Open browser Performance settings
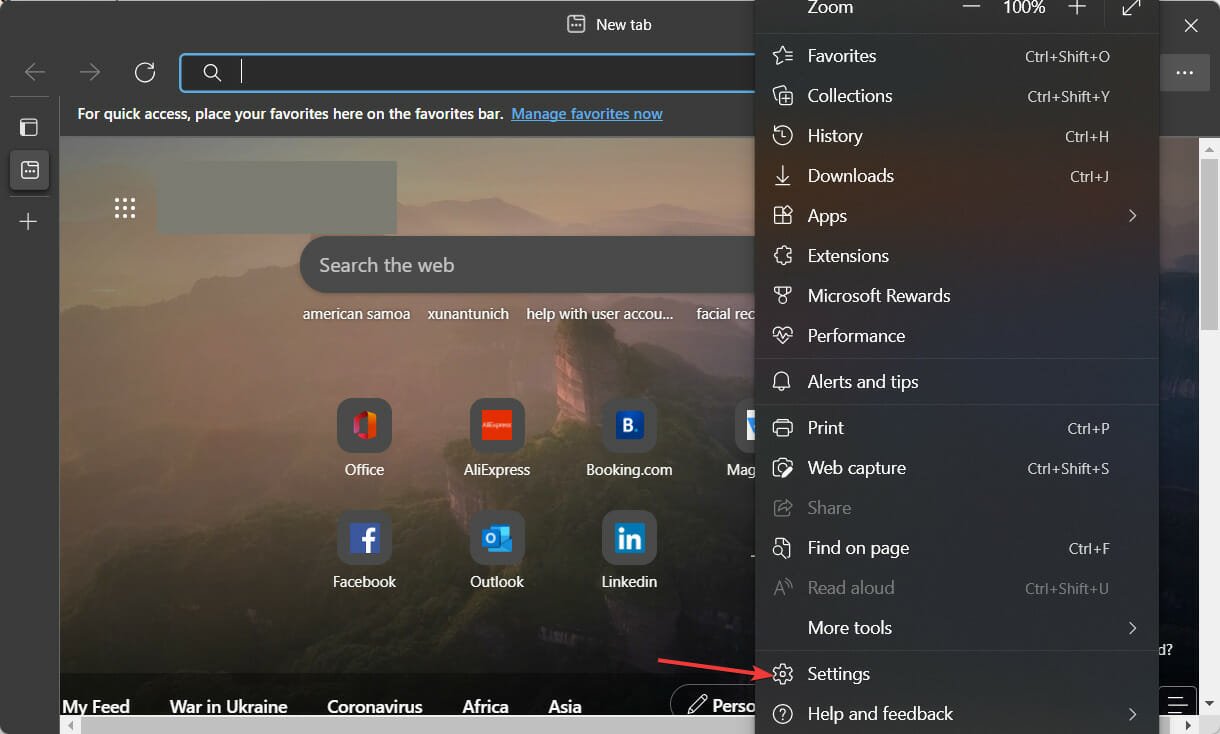 (856, 335)
